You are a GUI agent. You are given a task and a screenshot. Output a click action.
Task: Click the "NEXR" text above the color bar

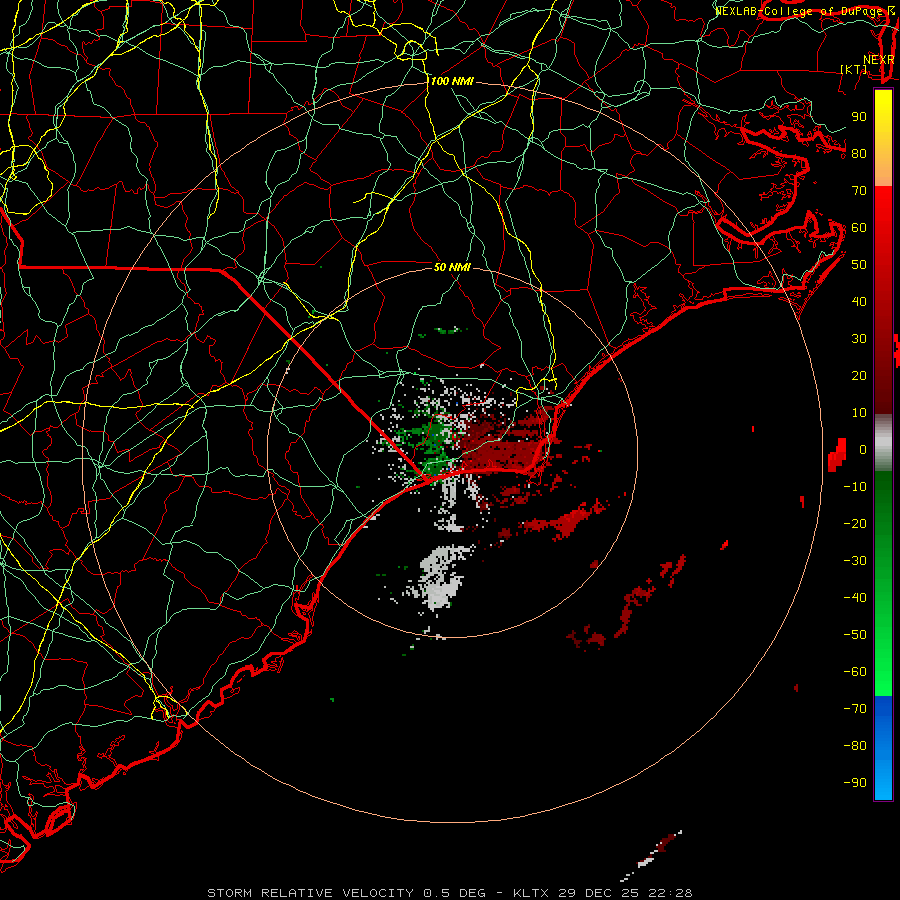coord(878,60)
